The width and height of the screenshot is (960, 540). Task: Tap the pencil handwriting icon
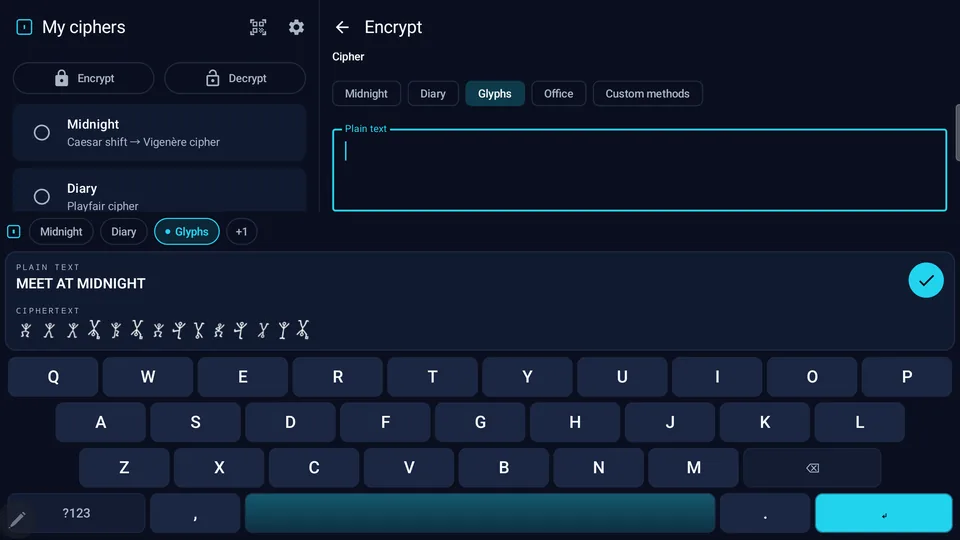[17, 520]
